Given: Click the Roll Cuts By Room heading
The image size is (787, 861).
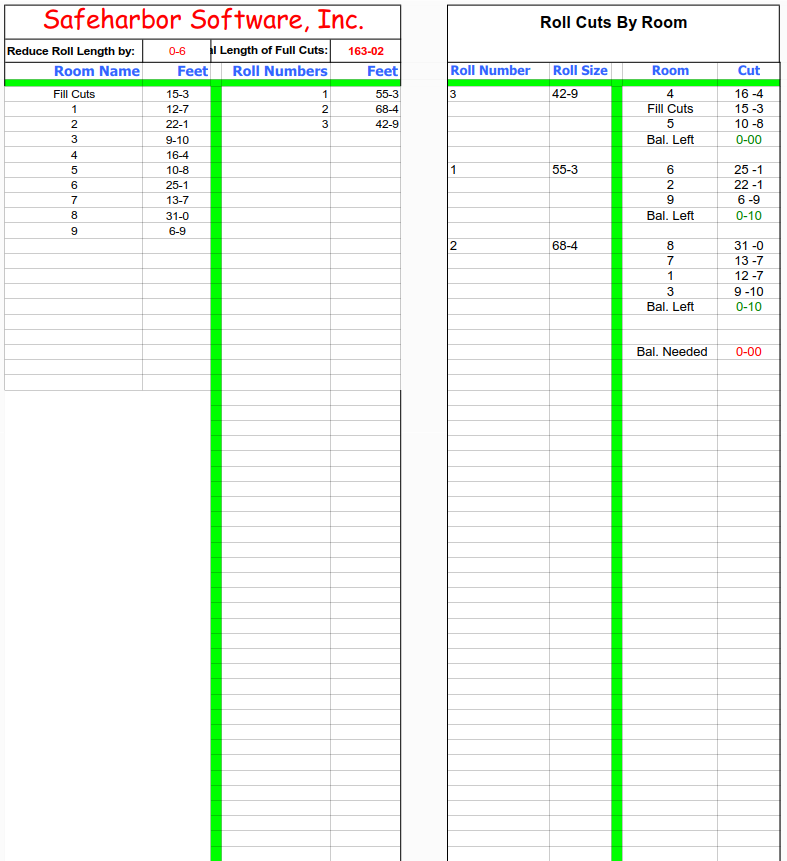Looking at the screenshot, I should pyautogui.click(x=613, y=23).
